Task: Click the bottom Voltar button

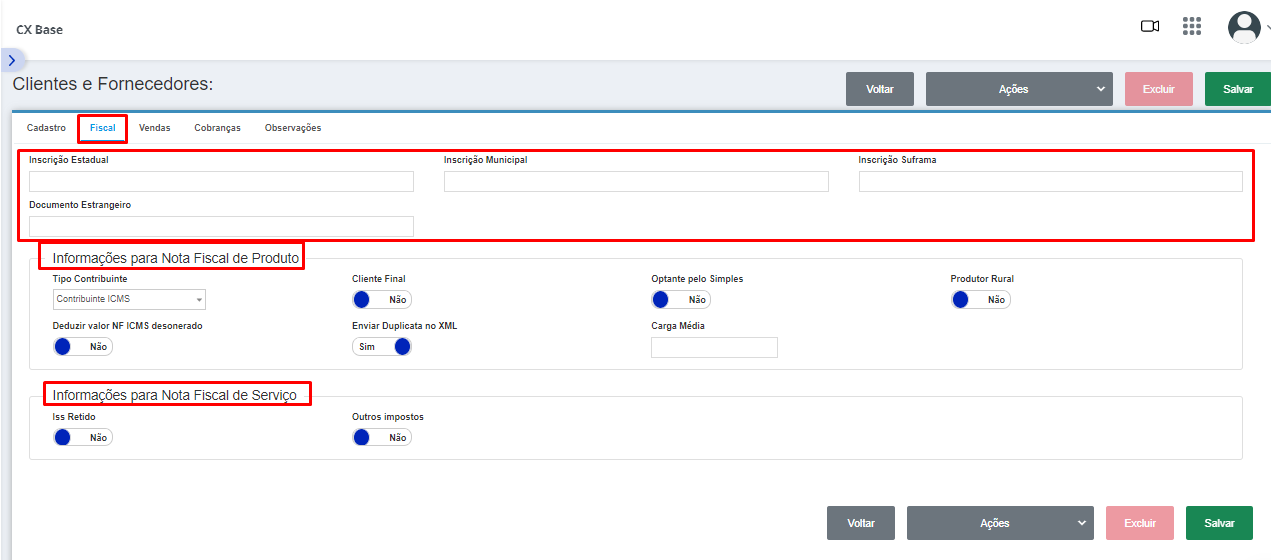Action: (x=861, y=523)
